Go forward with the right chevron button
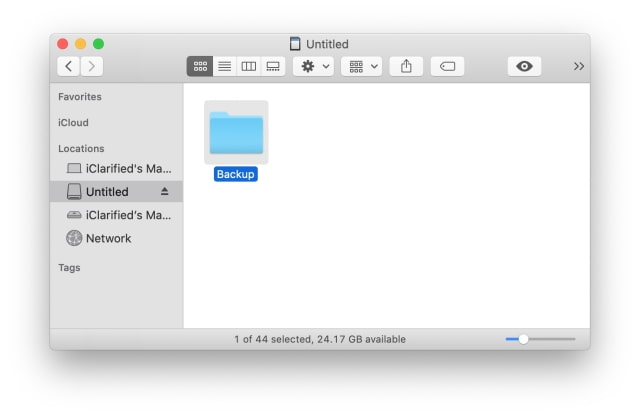Screen dimensions: 640x416 (x=92, y=66)
